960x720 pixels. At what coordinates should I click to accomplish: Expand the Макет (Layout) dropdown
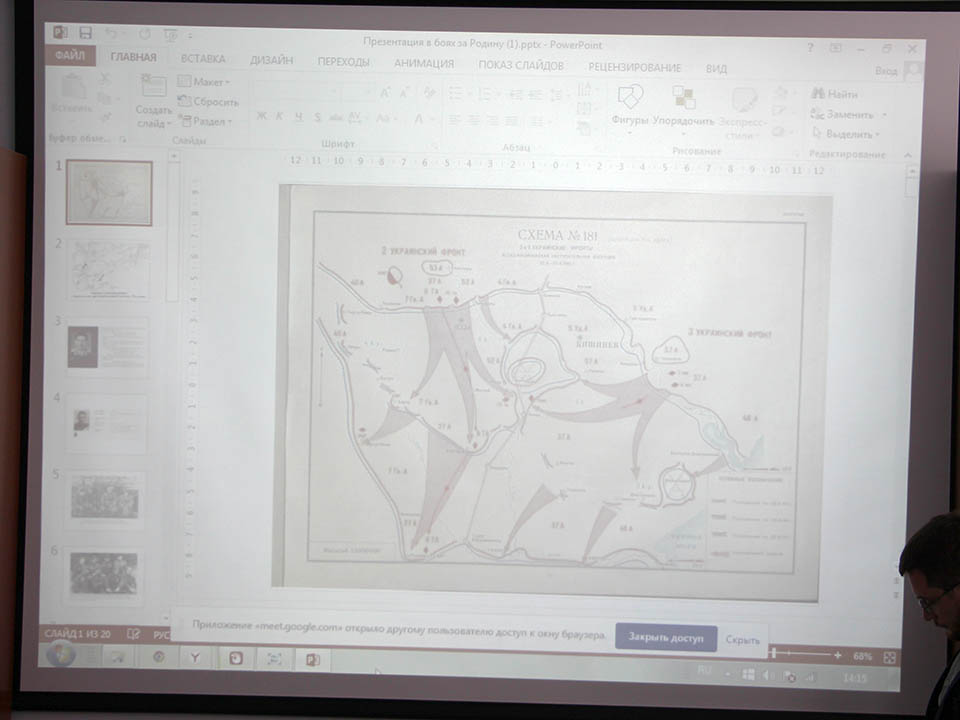205,82
